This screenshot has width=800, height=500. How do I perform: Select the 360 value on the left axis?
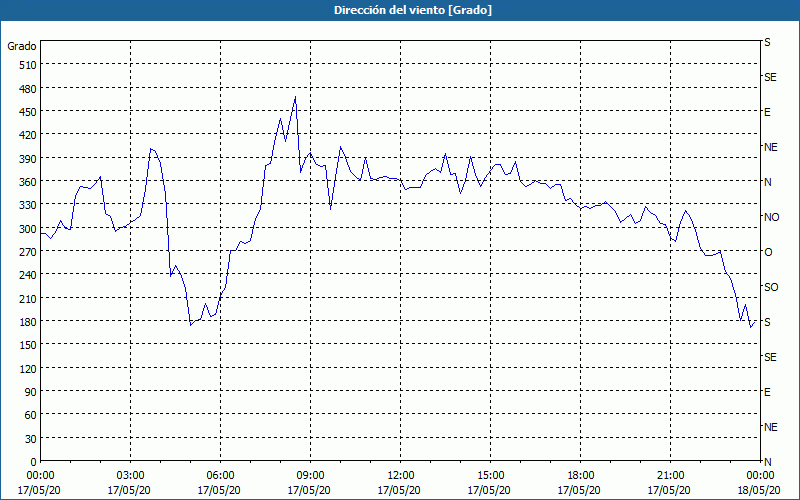(x=29, y=182)
